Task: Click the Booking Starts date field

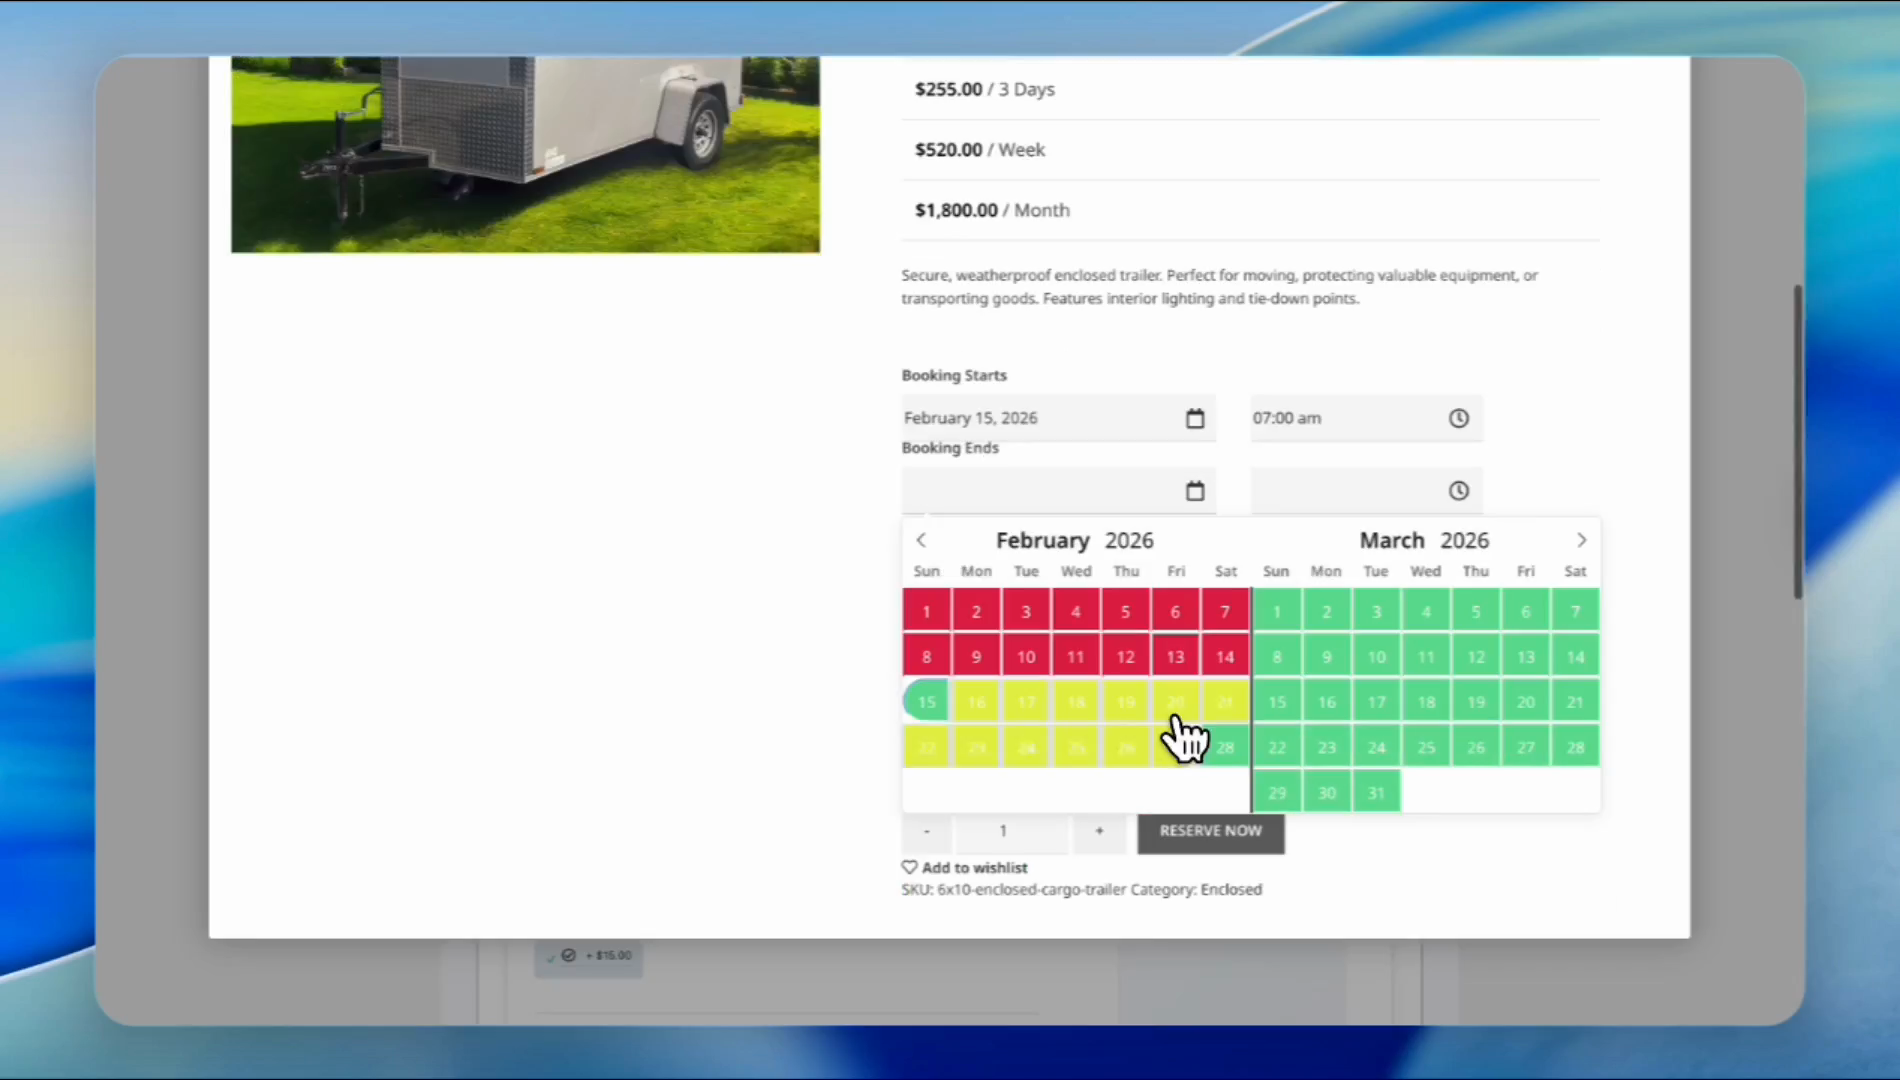Action: [1040, 418]
